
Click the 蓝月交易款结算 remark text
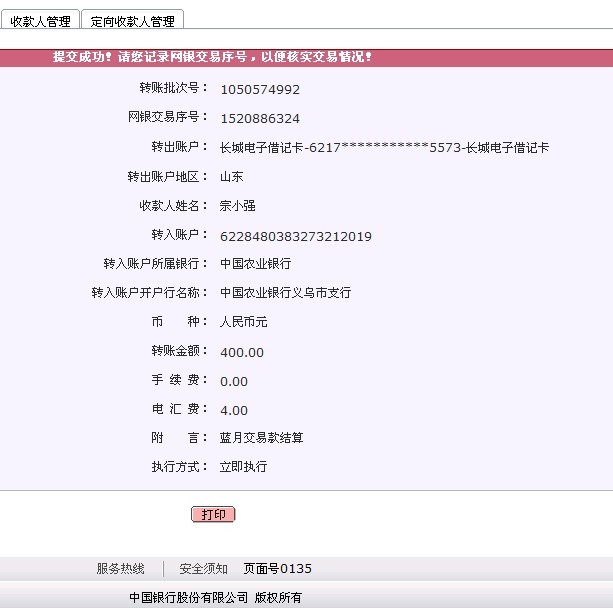click(262, 438)
